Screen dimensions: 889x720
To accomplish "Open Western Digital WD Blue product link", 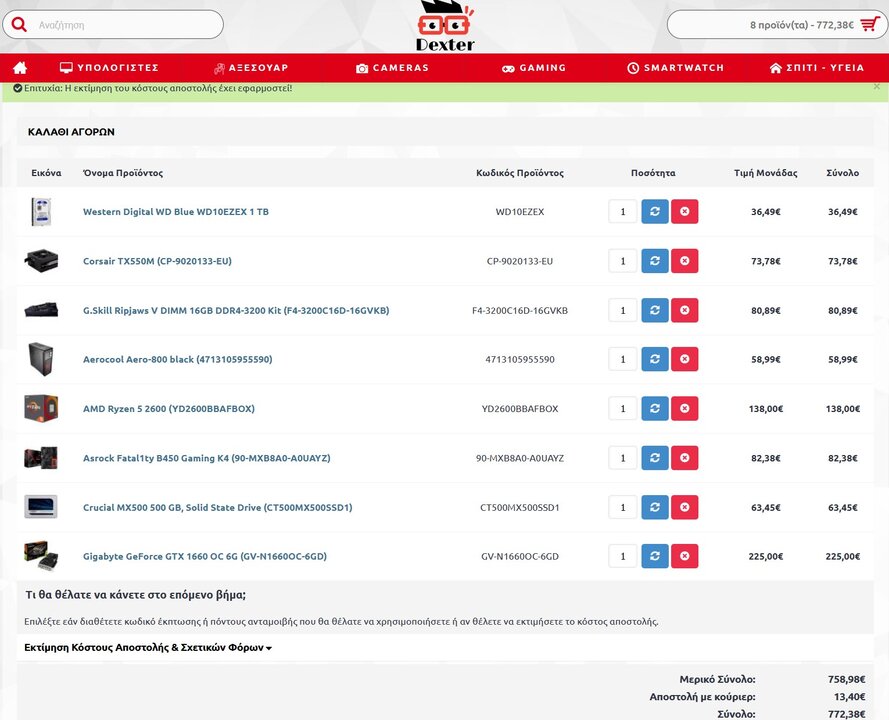I will click(x=176, y=211).
